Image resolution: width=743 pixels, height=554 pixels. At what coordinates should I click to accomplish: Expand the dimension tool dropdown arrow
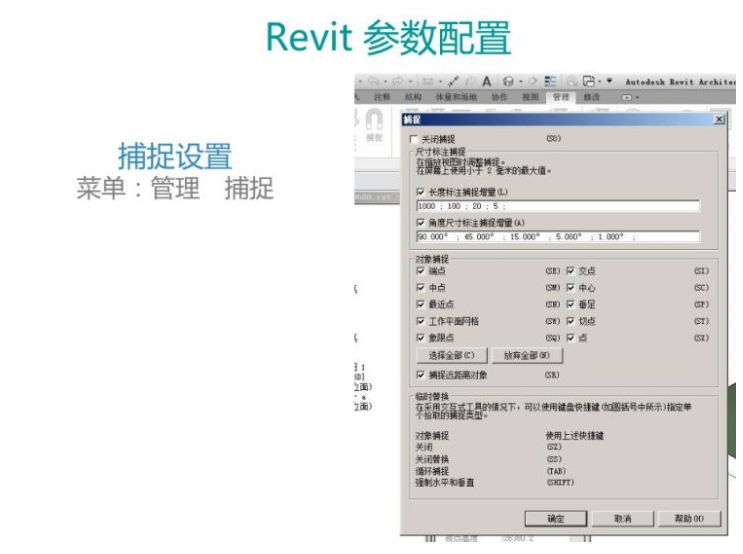[x=440, y=82]
